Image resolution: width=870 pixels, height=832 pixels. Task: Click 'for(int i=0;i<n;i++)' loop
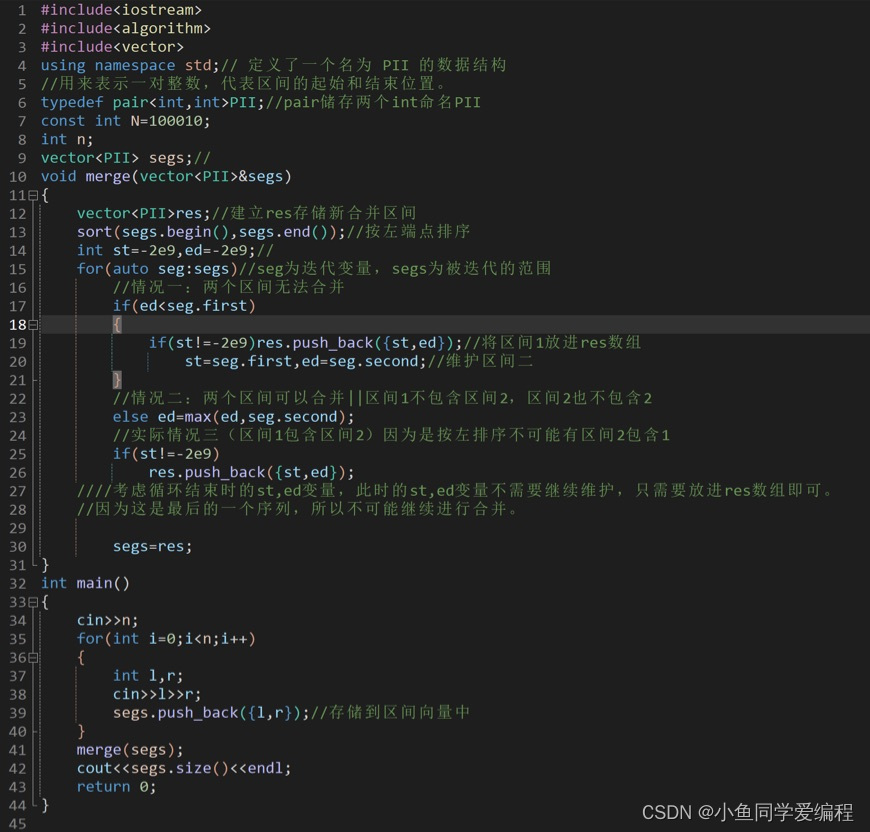tap(166, 639)
